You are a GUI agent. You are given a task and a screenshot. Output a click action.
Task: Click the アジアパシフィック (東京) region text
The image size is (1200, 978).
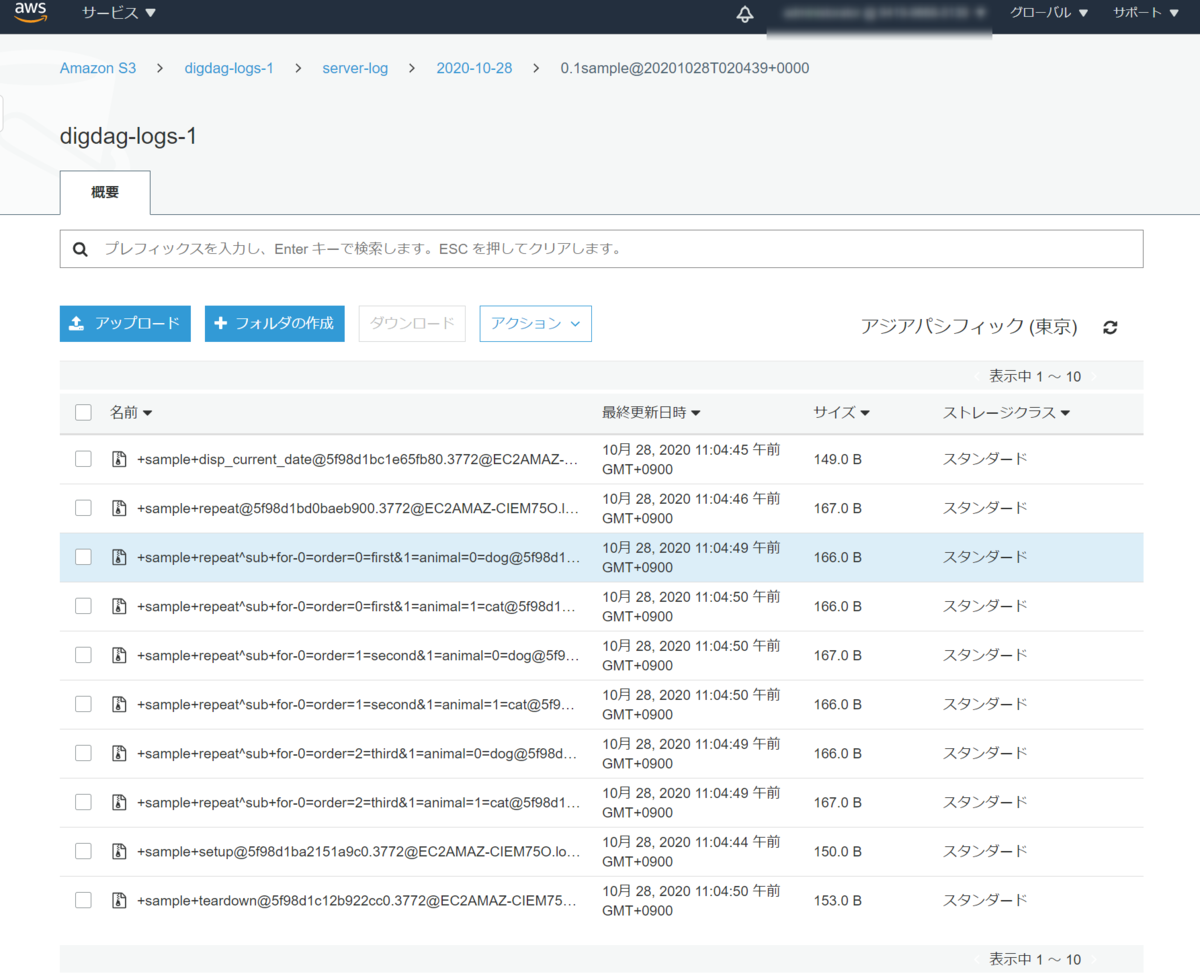coord(969,326)
